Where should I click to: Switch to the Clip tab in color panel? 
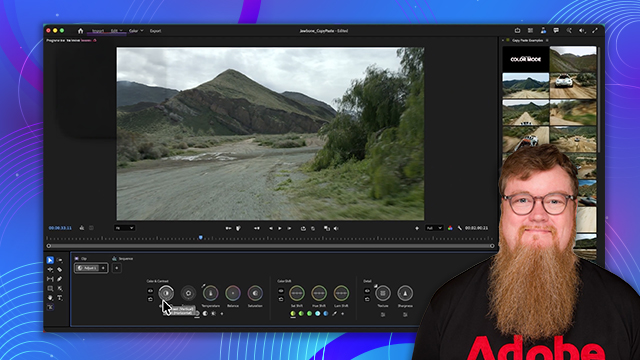click(x=81, y=258)
